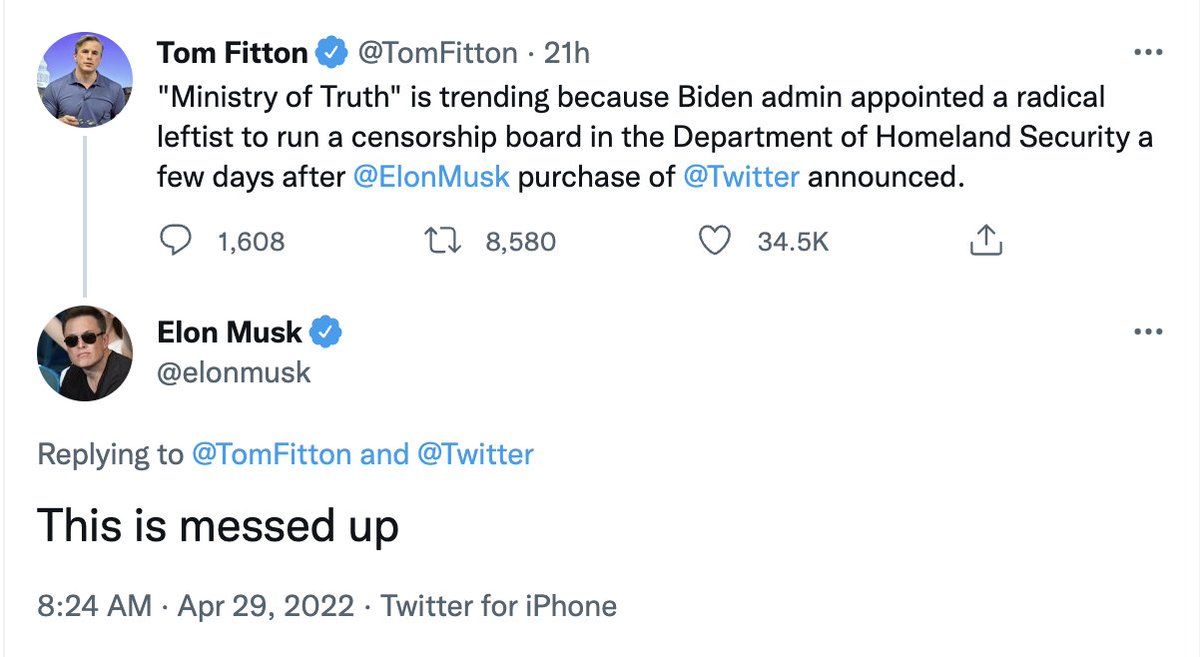
Task: Click Elon Musk's verified badge
Action: point(328,332)
